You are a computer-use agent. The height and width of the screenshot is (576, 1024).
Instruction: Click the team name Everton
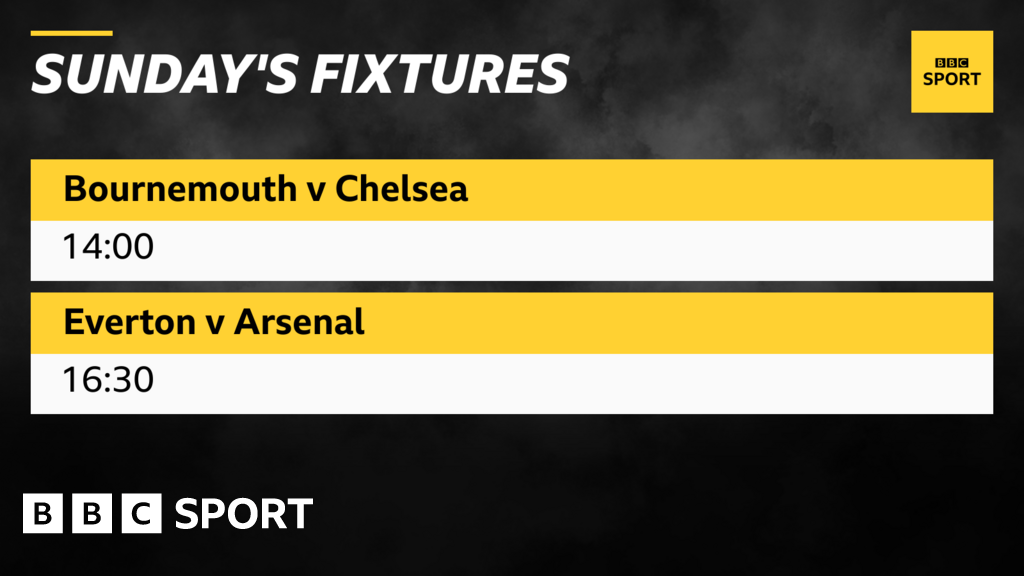(x=129, y=322)
